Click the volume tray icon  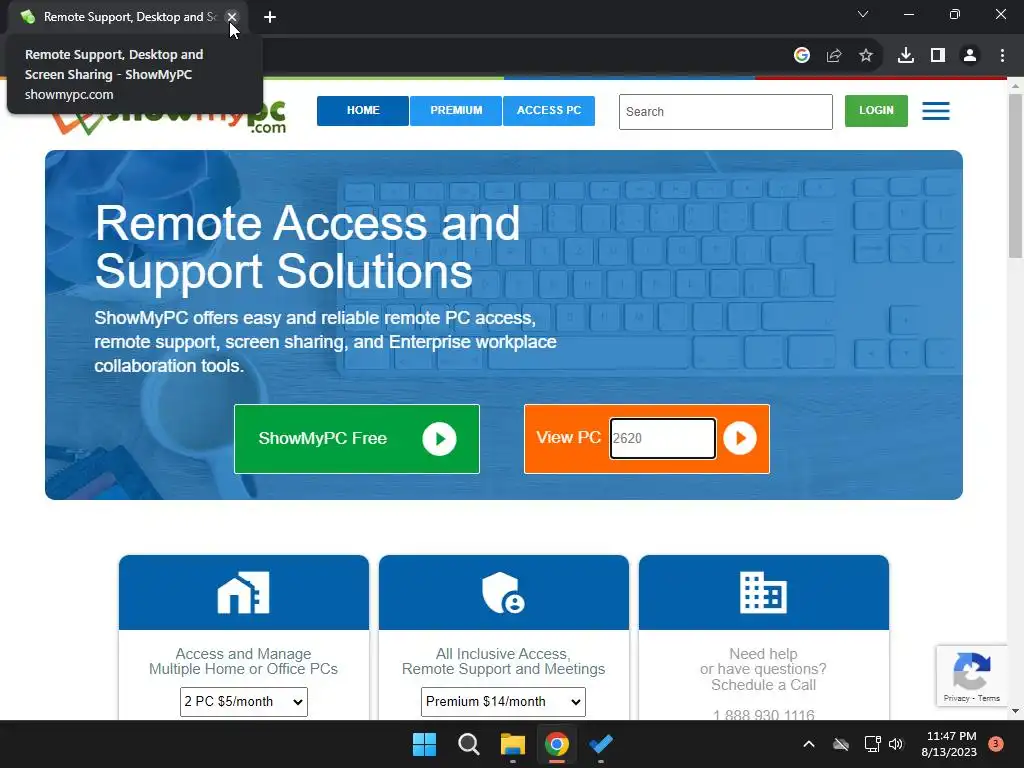[x=896, y=744]
